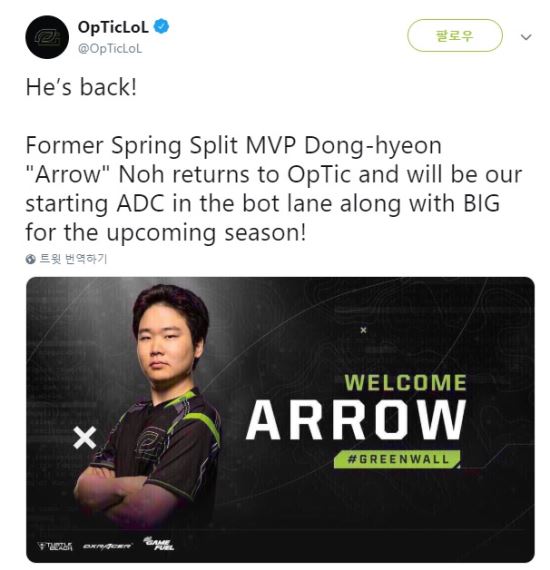Viewport: 550px width, 570px height.
Task: Open the attached welcome image
Action: pos(280,420)
